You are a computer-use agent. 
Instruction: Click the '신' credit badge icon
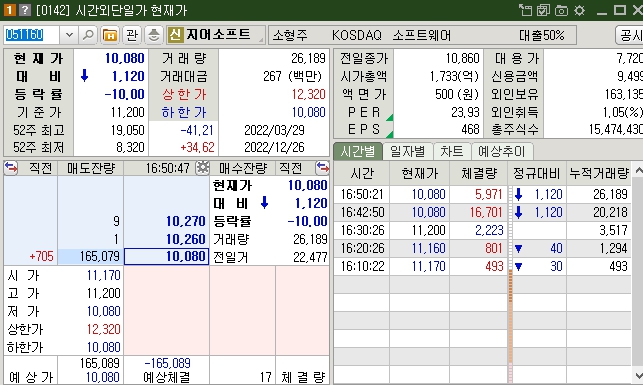[x=175, y=35]
